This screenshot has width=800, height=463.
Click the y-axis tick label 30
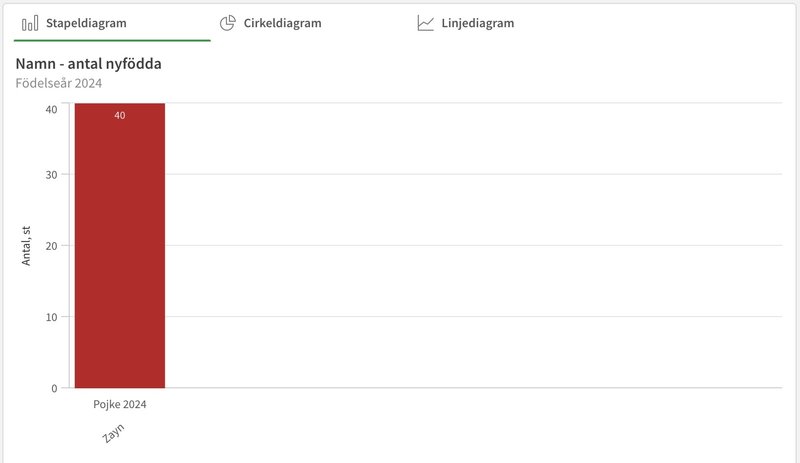[x=51, y=175]
